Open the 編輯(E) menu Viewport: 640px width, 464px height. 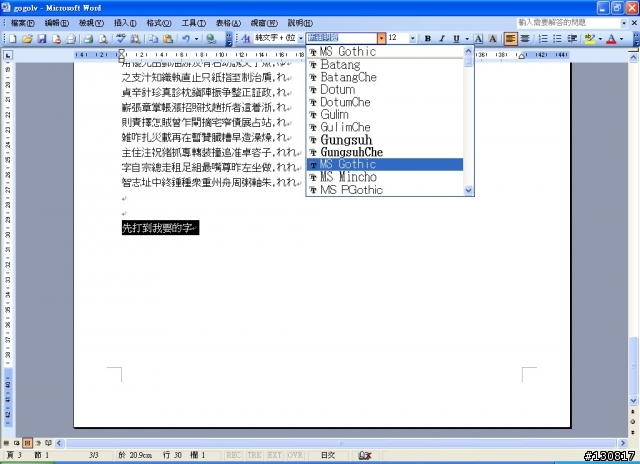coord(57,23)
